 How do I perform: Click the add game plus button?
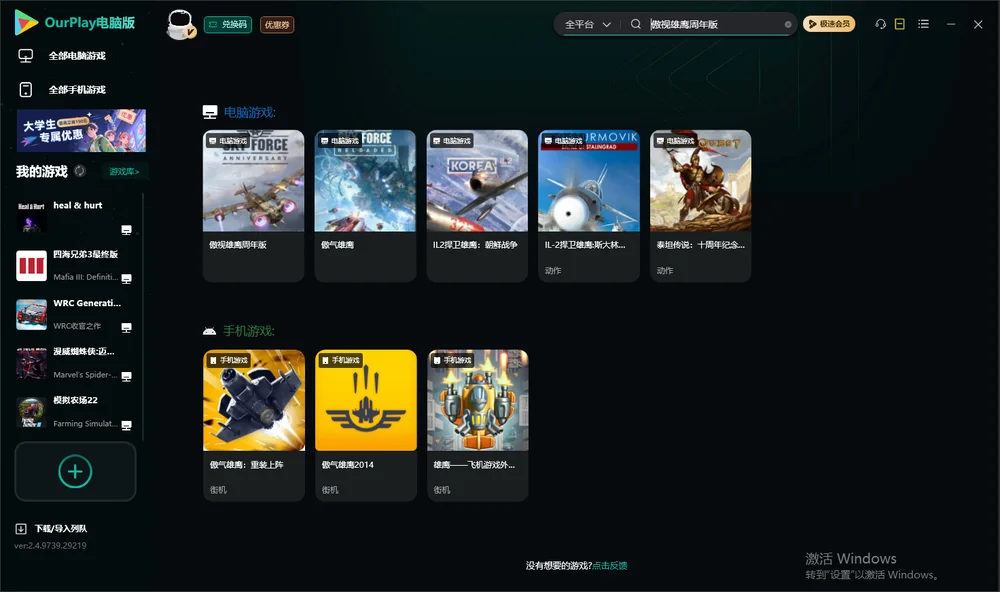pyautogui.click(x=75, y=471)
